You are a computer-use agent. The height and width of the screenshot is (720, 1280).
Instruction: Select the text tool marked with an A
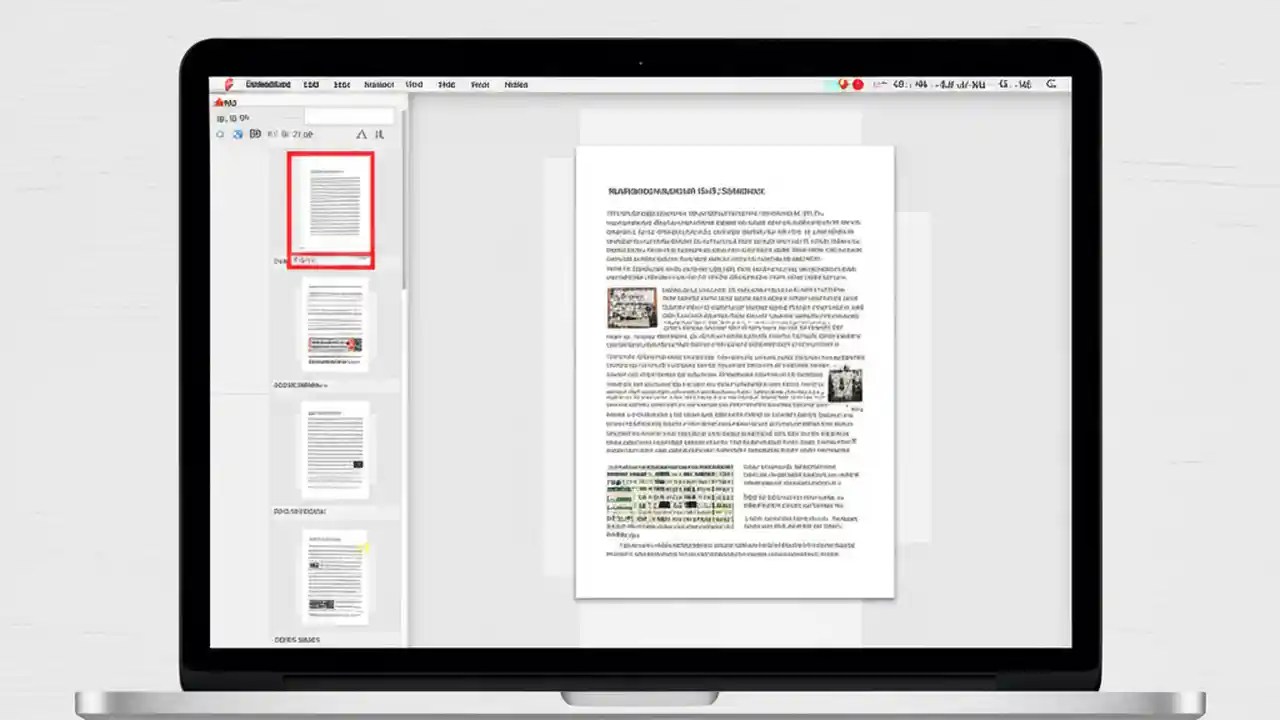(x=363, y=134)
